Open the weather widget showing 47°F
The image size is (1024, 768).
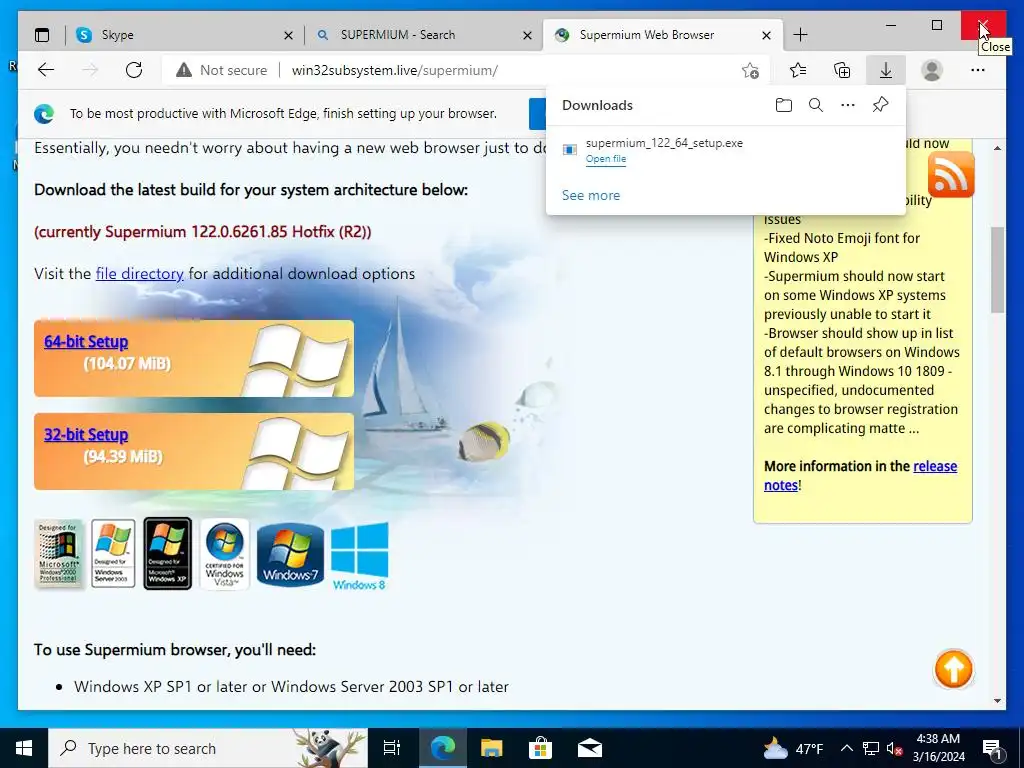pos(793,748)
